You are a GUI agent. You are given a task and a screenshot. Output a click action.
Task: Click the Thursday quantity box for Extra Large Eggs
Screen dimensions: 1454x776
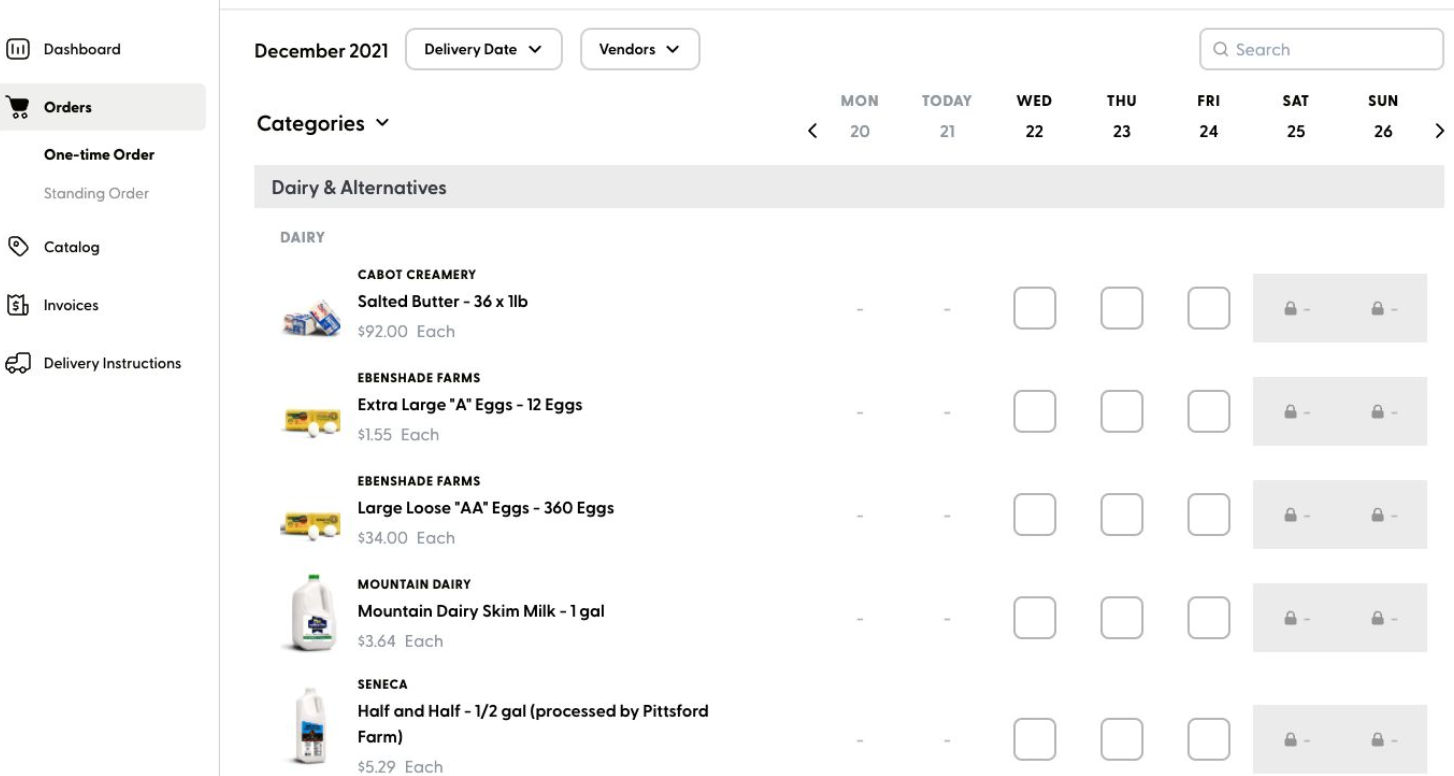pos(1121,411)
